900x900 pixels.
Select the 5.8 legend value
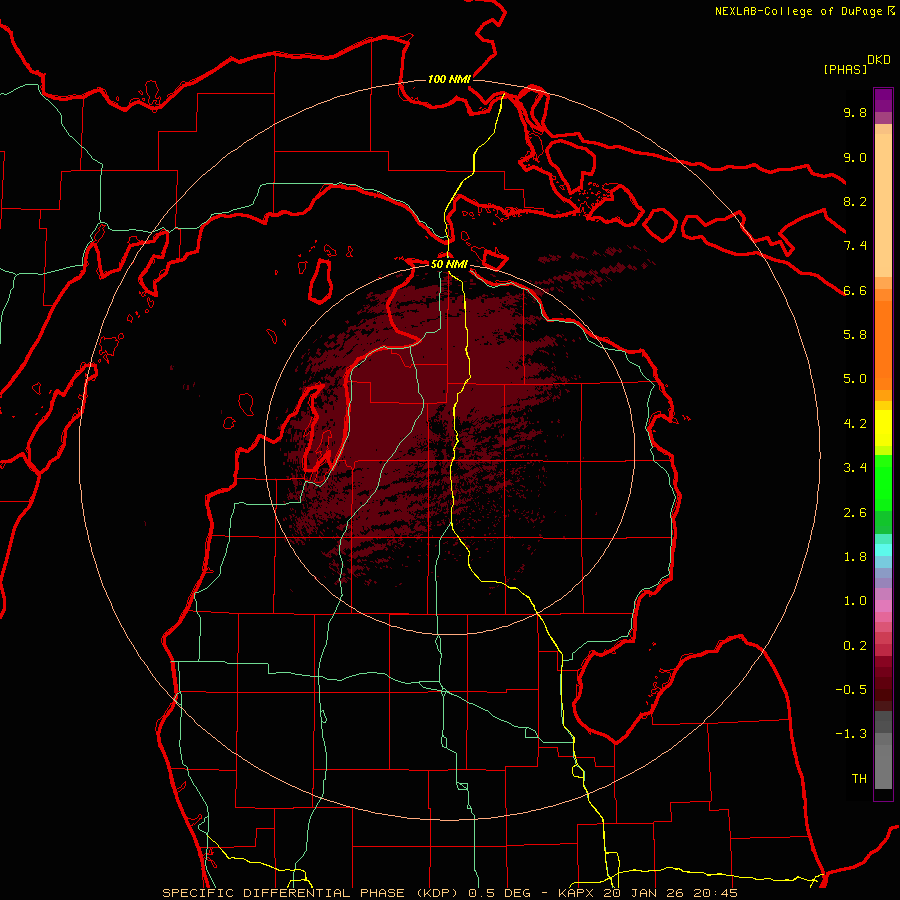tap(855, 335)
